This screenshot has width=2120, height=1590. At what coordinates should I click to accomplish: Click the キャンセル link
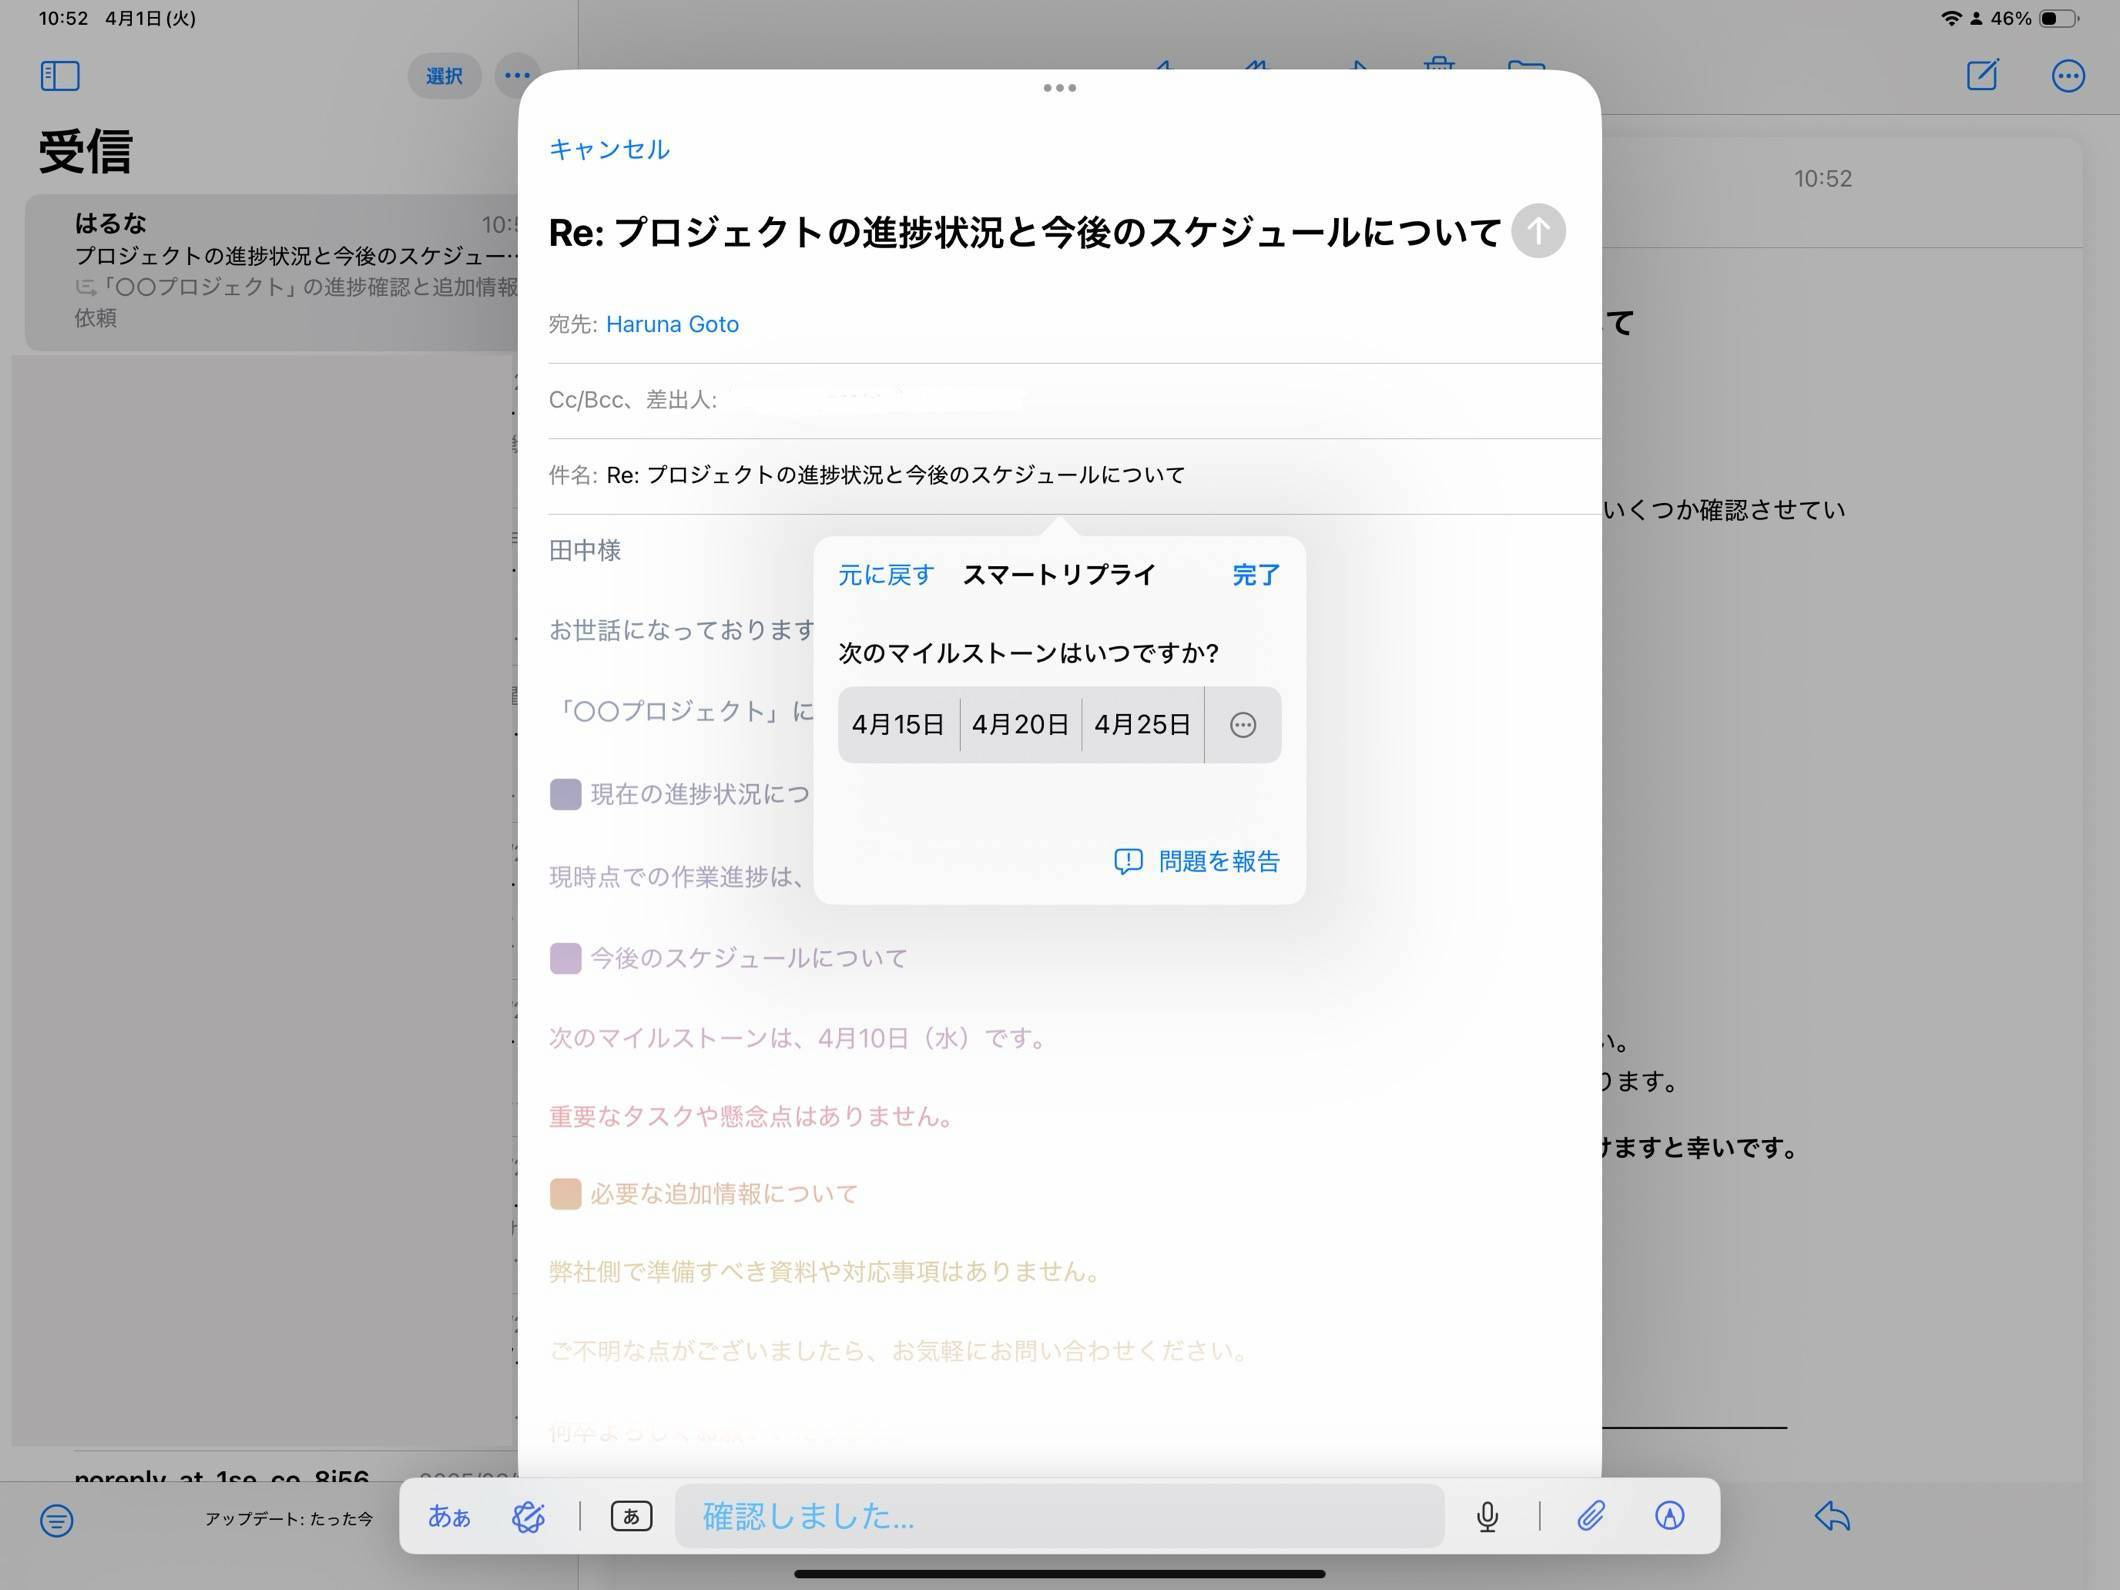coord(609,149)
